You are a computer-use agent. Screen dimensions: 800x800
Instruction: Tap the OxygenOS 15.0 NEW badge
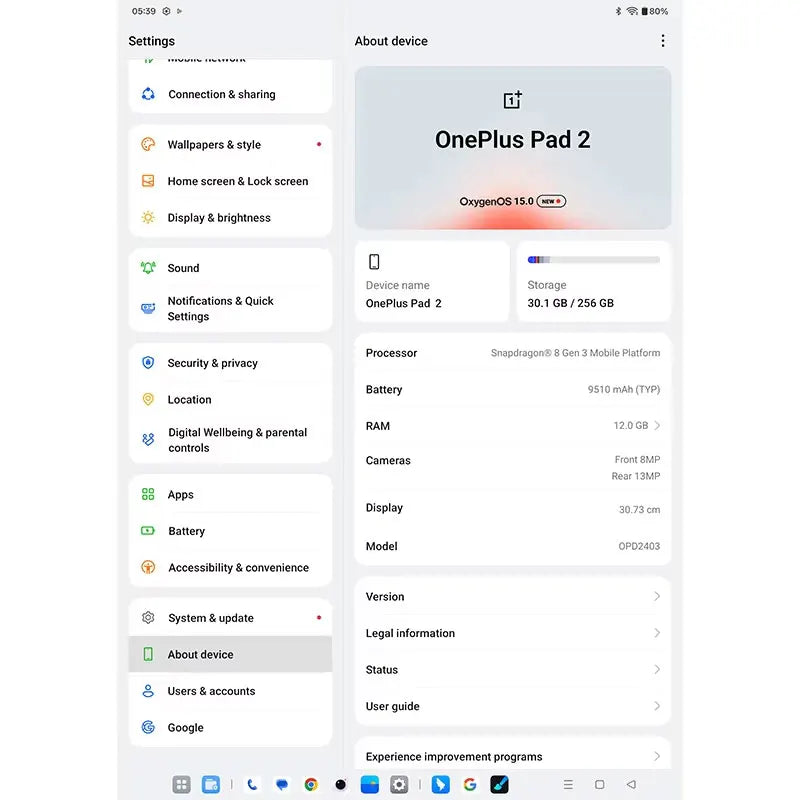(x=551, y=201)
